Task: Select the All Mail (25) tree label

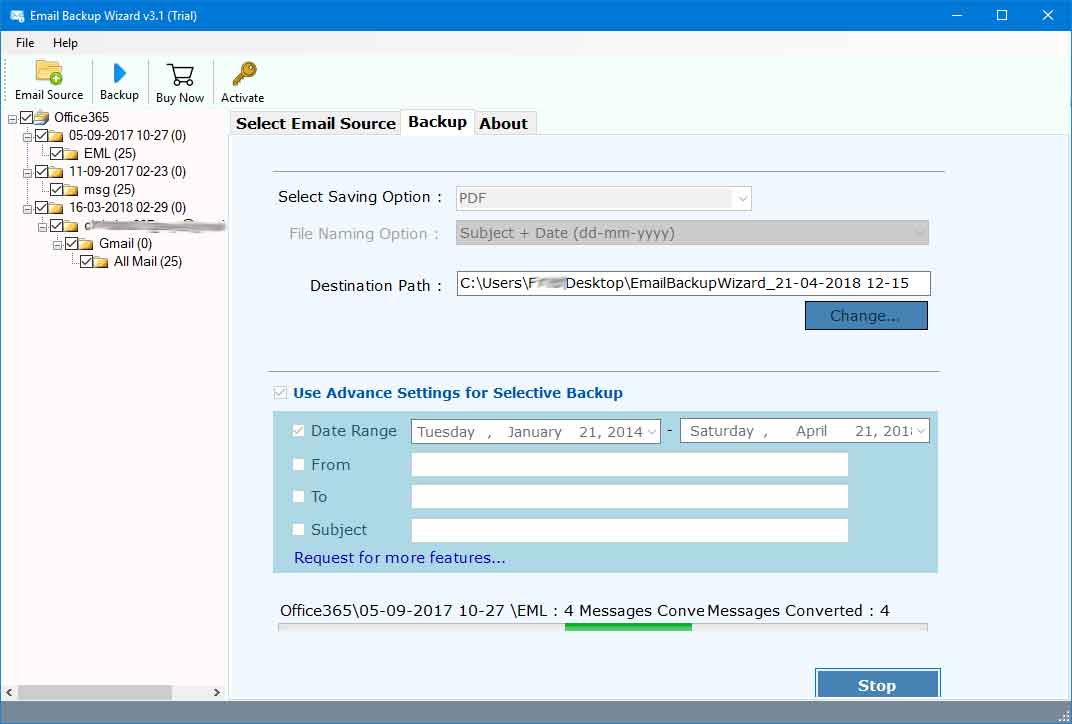Action: coord(148,261)
